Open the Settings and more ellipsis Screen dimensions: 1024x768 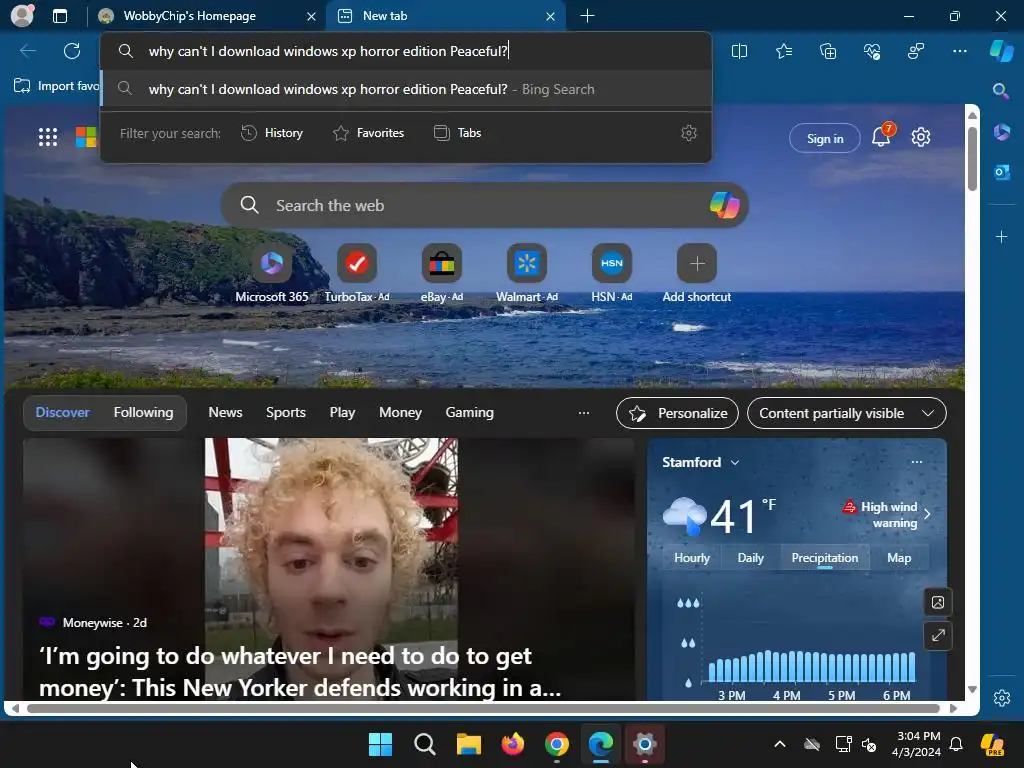[959, 51]
